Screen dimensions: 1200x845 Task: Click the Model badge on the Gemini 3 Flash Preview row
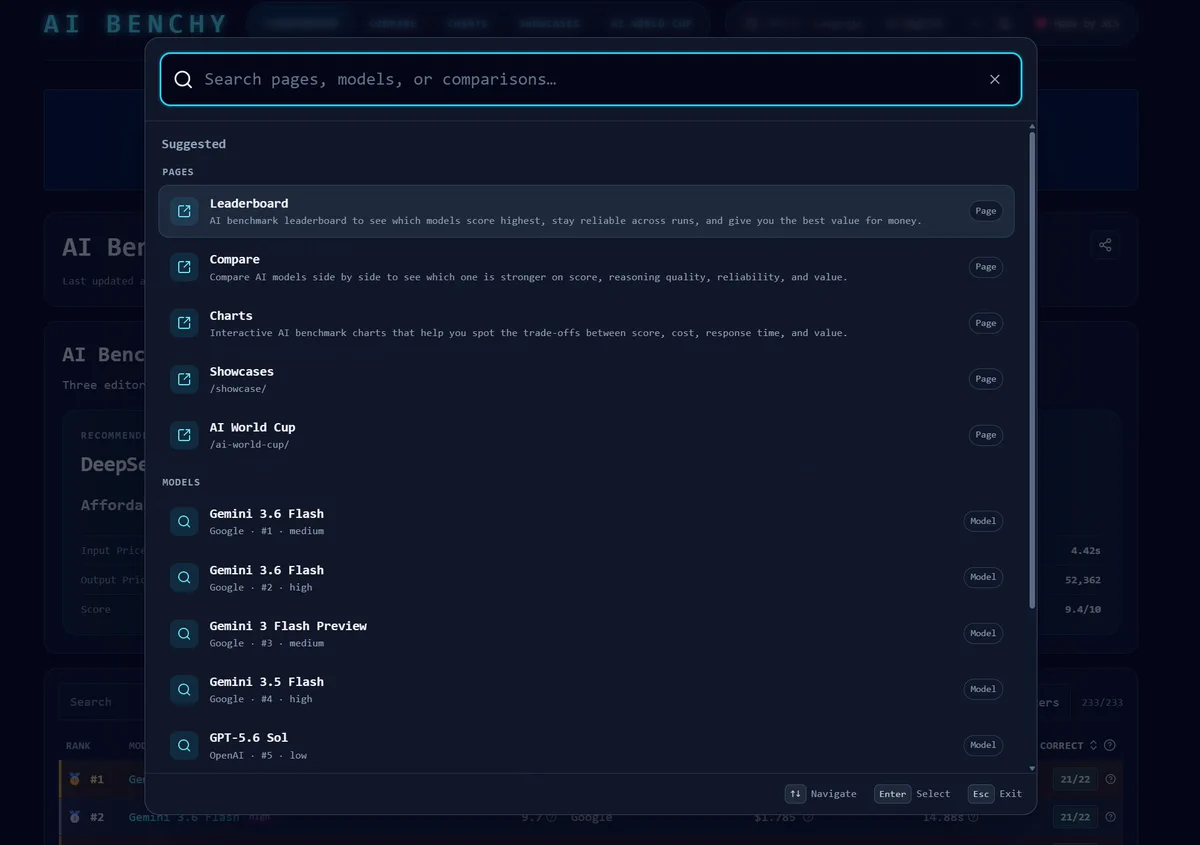(983, 633)
